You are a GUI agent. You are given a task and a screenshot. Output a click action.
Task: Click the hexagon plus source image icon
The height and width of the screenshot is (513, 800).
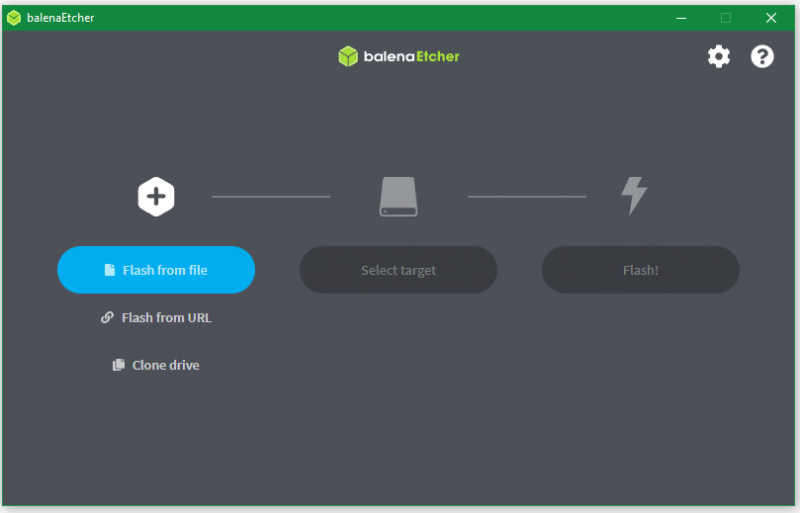click(156, 197)
